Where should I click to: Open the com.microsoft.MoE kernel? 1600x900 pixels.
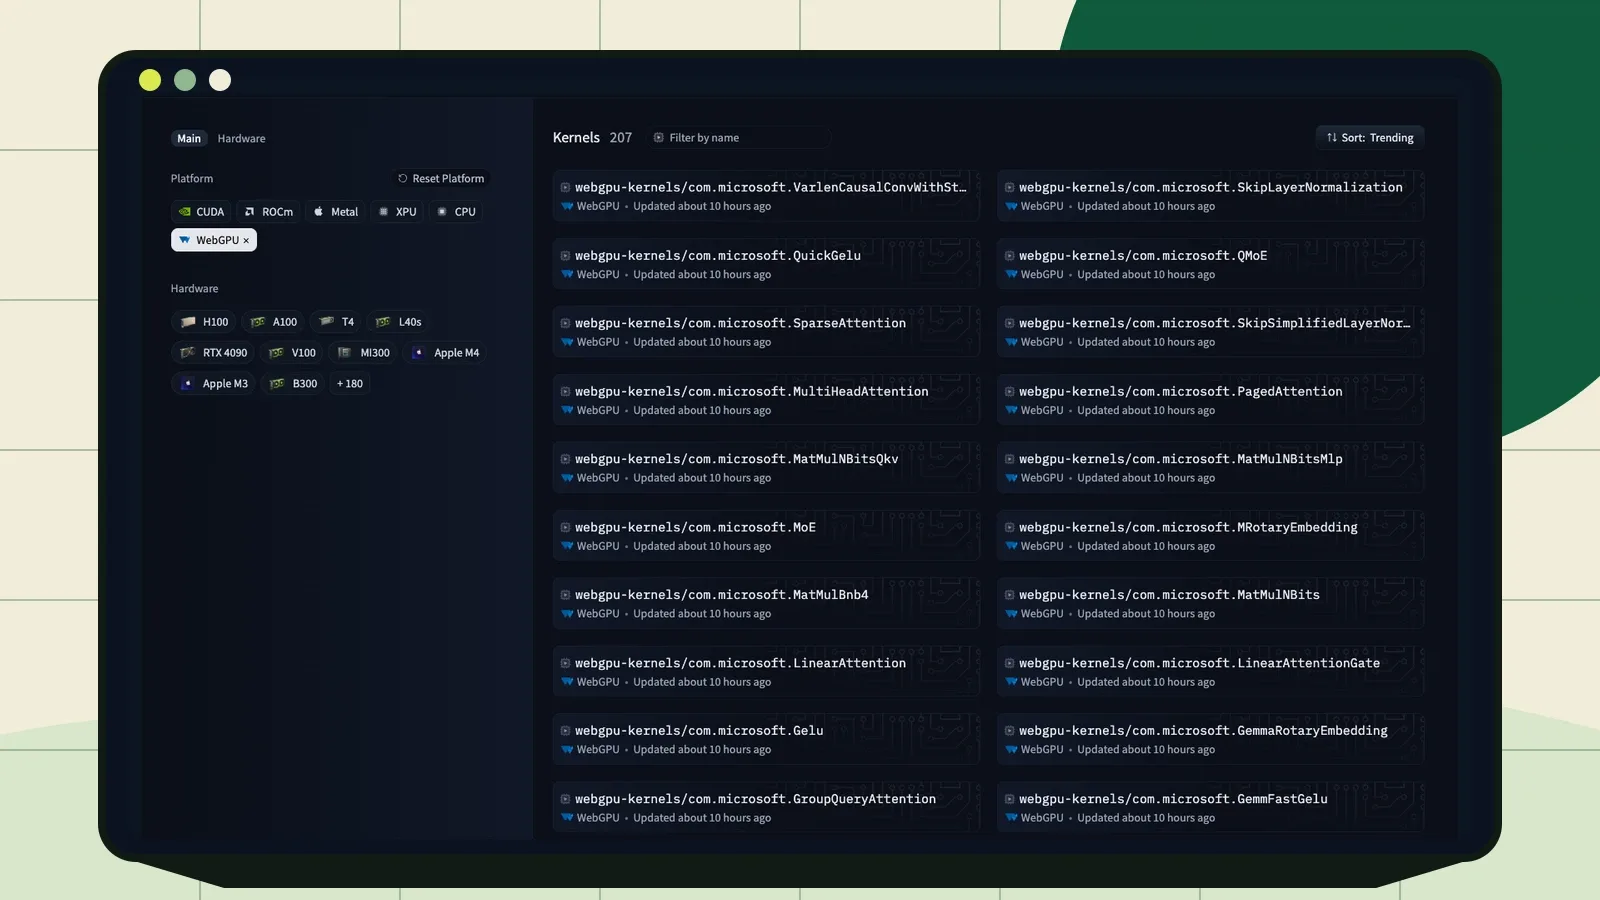(766, 536)
